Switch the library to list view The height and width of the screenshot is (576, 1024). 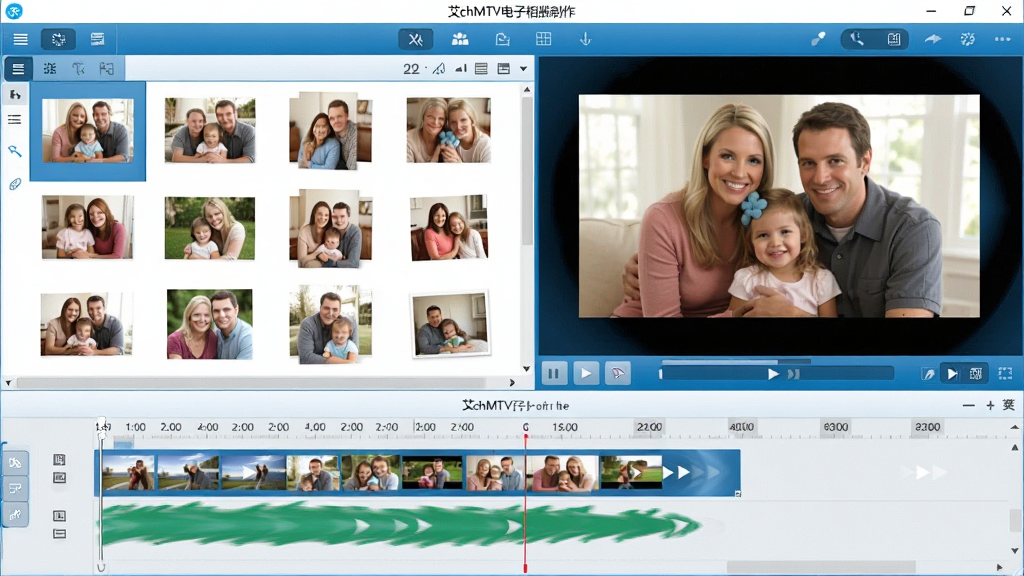tap(481, 69)
